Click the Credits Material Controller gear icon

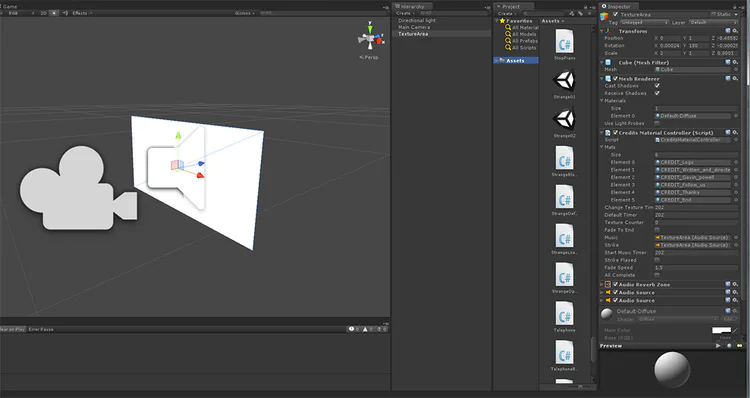pos(735,133)
